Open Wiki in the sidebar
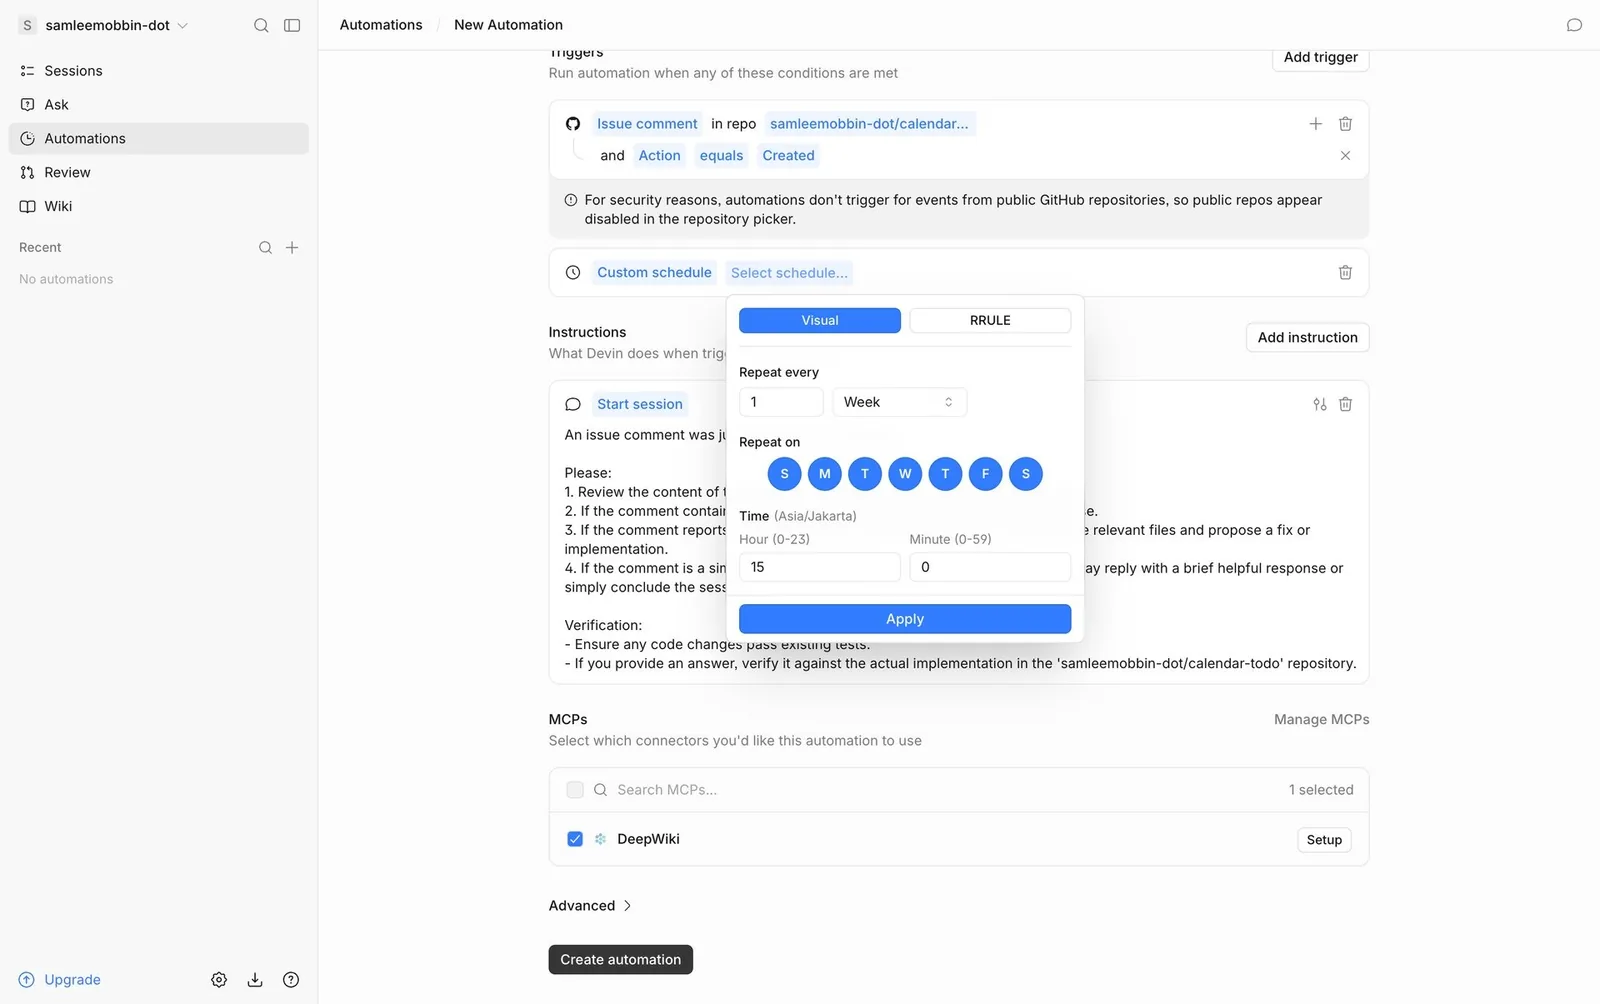 pyautogui.click(x=159, y=206)
